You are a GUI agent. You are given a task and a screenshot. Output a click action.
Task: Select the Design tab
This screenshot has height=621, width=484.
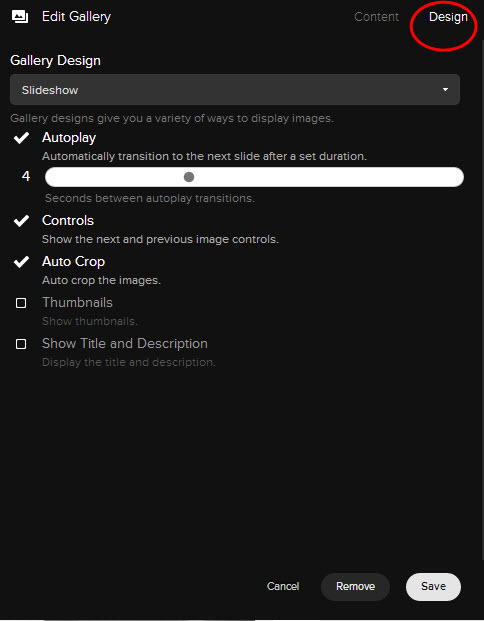[x=448, y=17]
